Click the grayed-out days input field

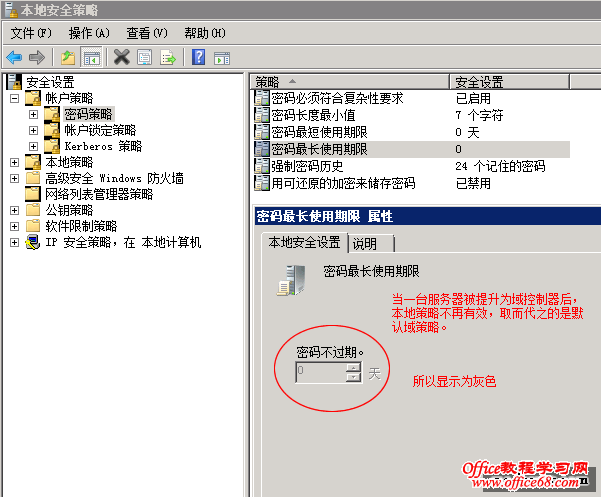[x=321, y=372]
